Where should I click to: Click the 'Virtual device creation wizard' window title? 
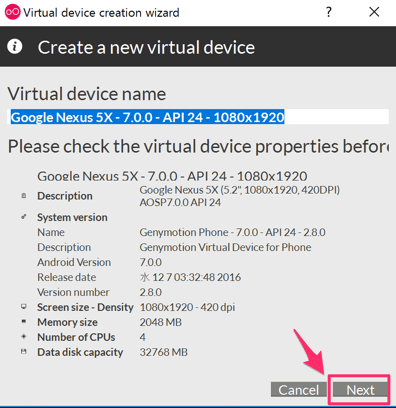(101, 13)
